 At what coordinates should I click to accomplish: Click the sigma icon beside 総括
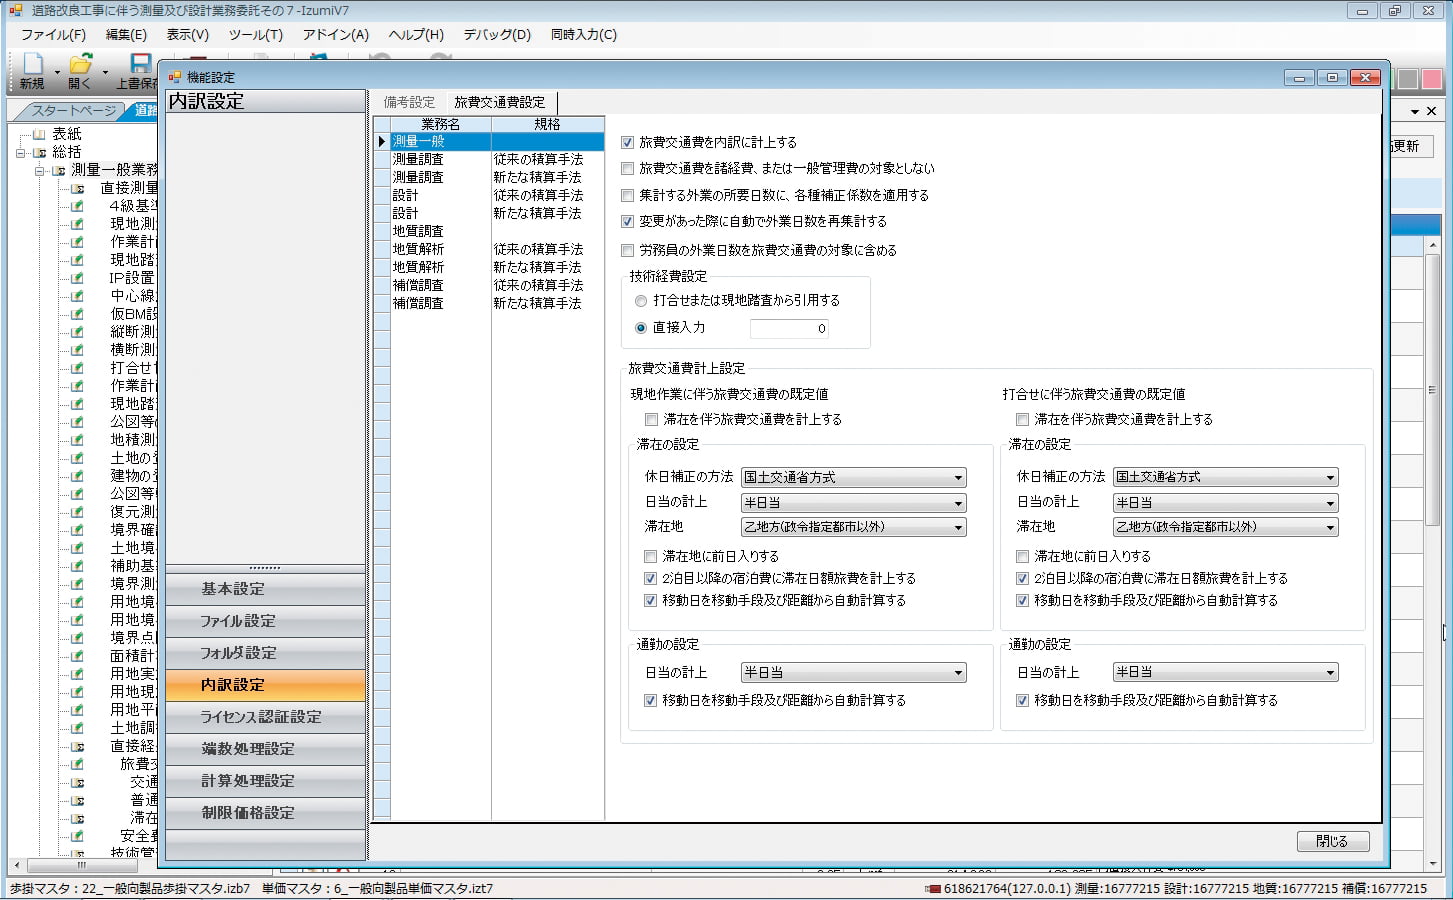coord(40,152)
